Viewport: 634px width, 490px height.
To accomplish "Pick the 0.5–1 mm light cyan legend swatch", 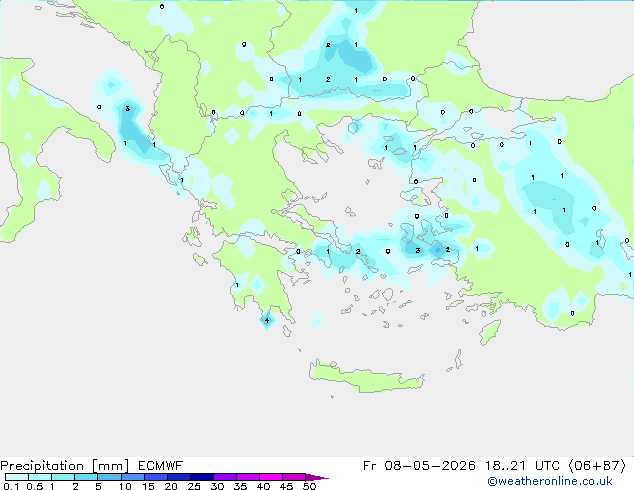I will pyautogui.click(x=40, y=477).
